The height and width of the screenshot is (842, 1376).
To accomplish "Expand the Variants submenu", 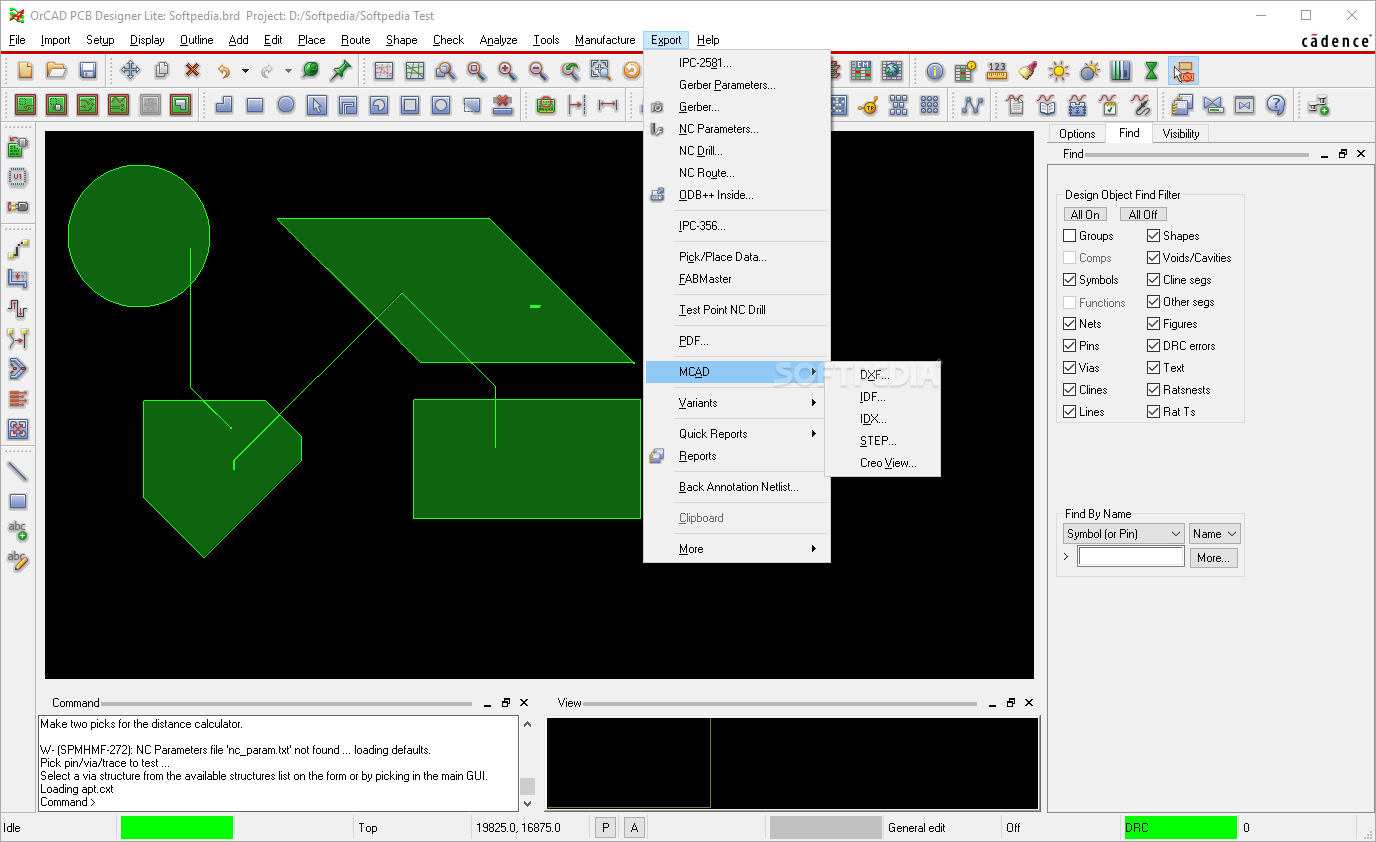I will (737, 403).
